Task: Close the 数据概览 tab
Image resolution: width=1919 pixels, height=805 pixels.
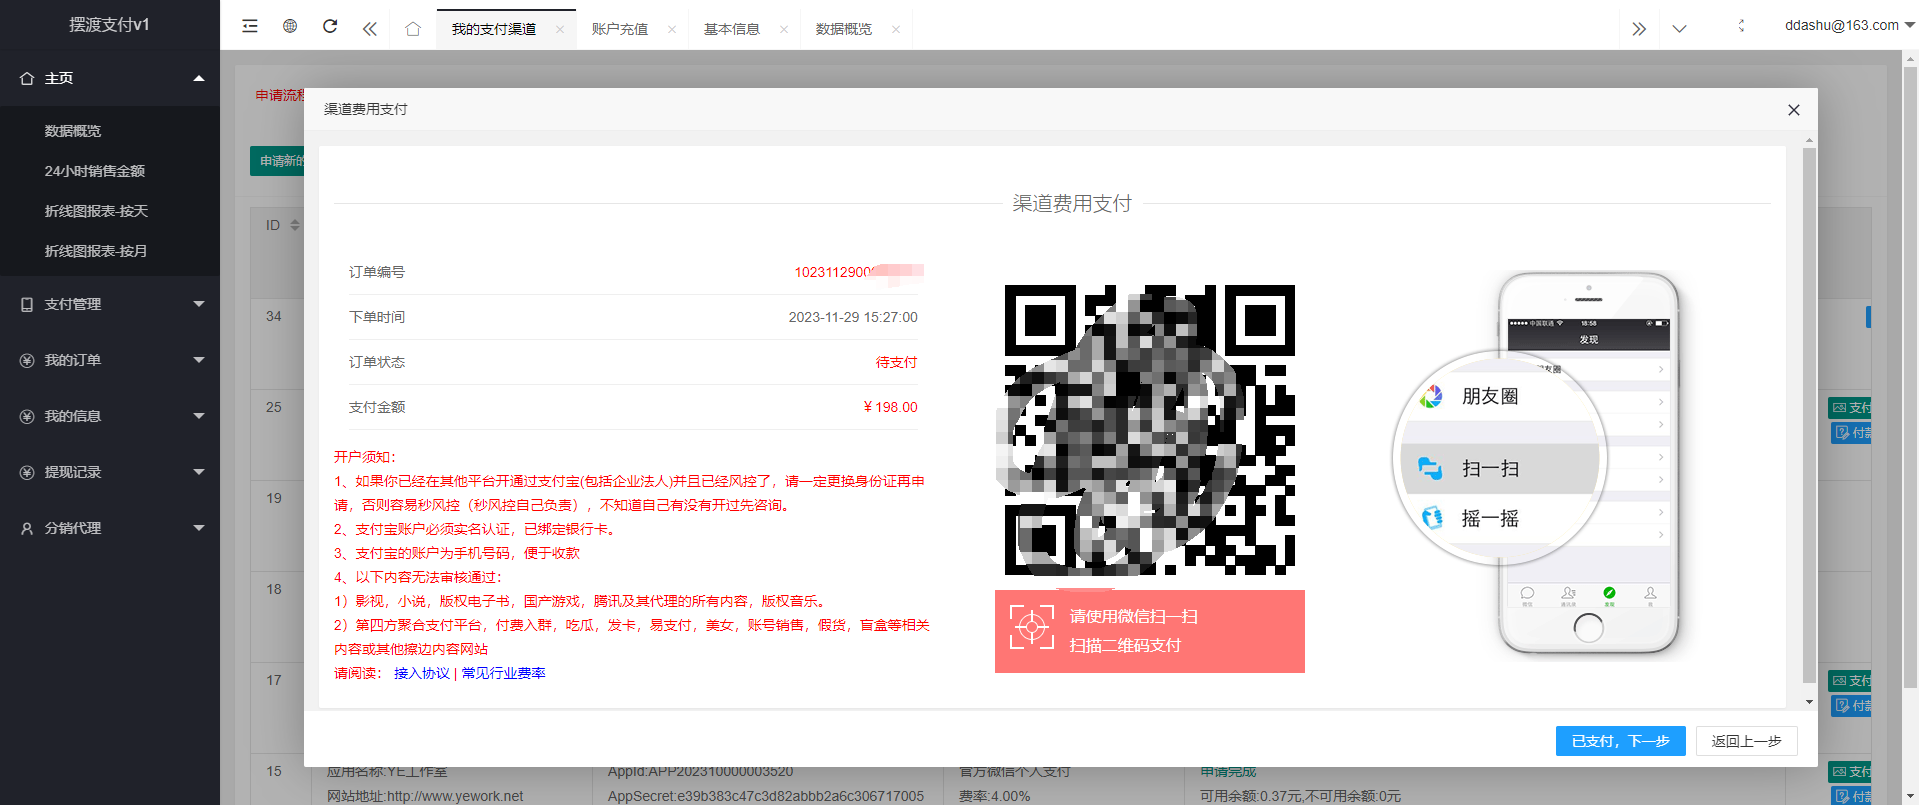Action: point(896,30)
